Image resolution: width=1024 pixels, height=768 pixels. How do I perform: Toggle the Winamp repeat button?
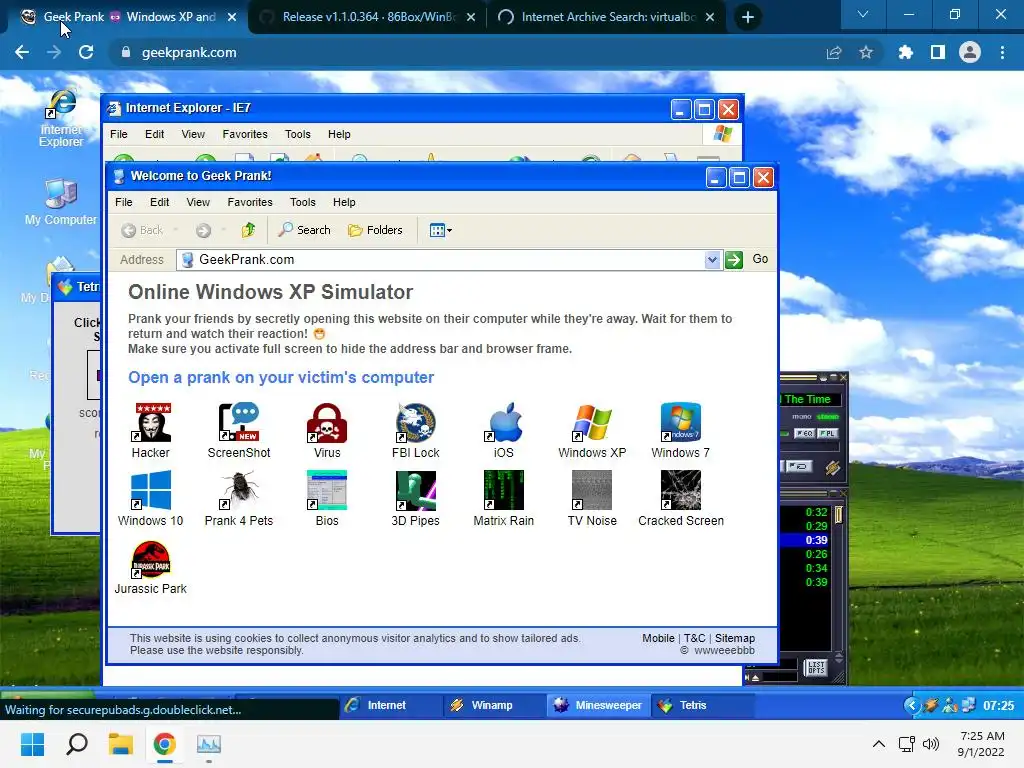point(798,466)
